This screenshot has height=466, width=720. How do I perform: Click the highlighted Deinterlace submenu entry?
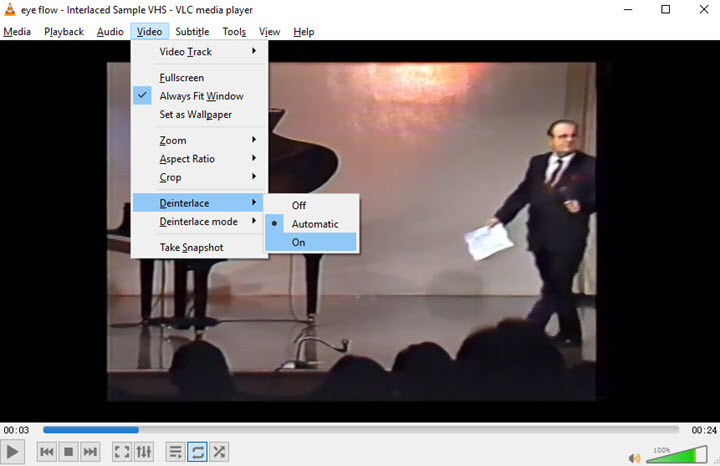point(198,202)
